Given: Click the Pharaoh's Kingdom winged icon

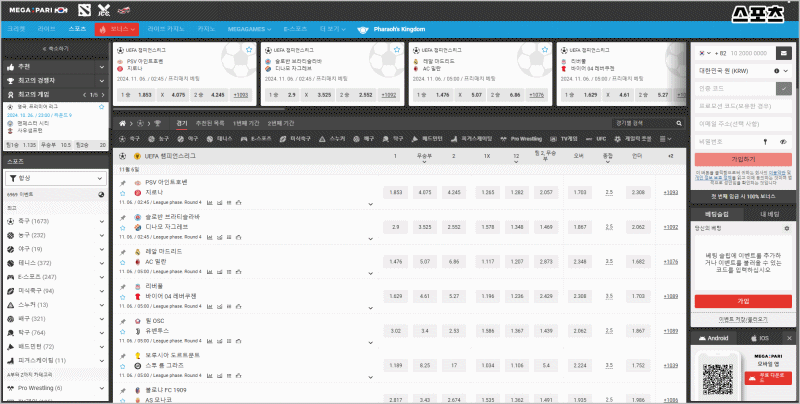Looking at the screenshot, I should point(363,30).
